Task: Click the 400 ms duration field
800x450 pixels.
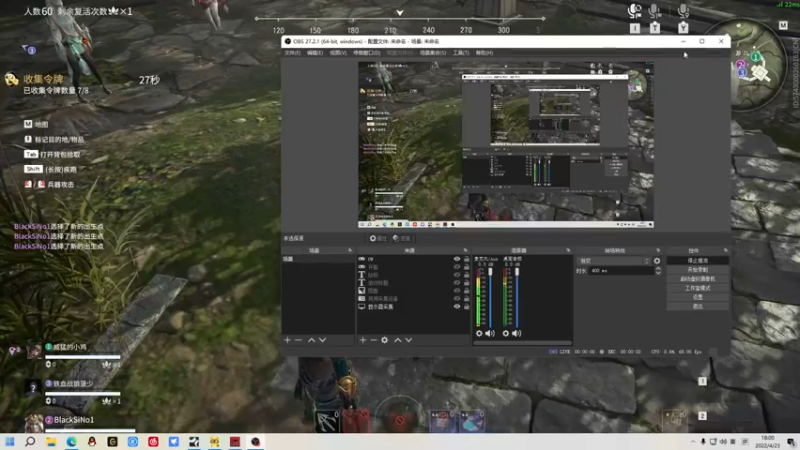Action: (x=621, y=271)
